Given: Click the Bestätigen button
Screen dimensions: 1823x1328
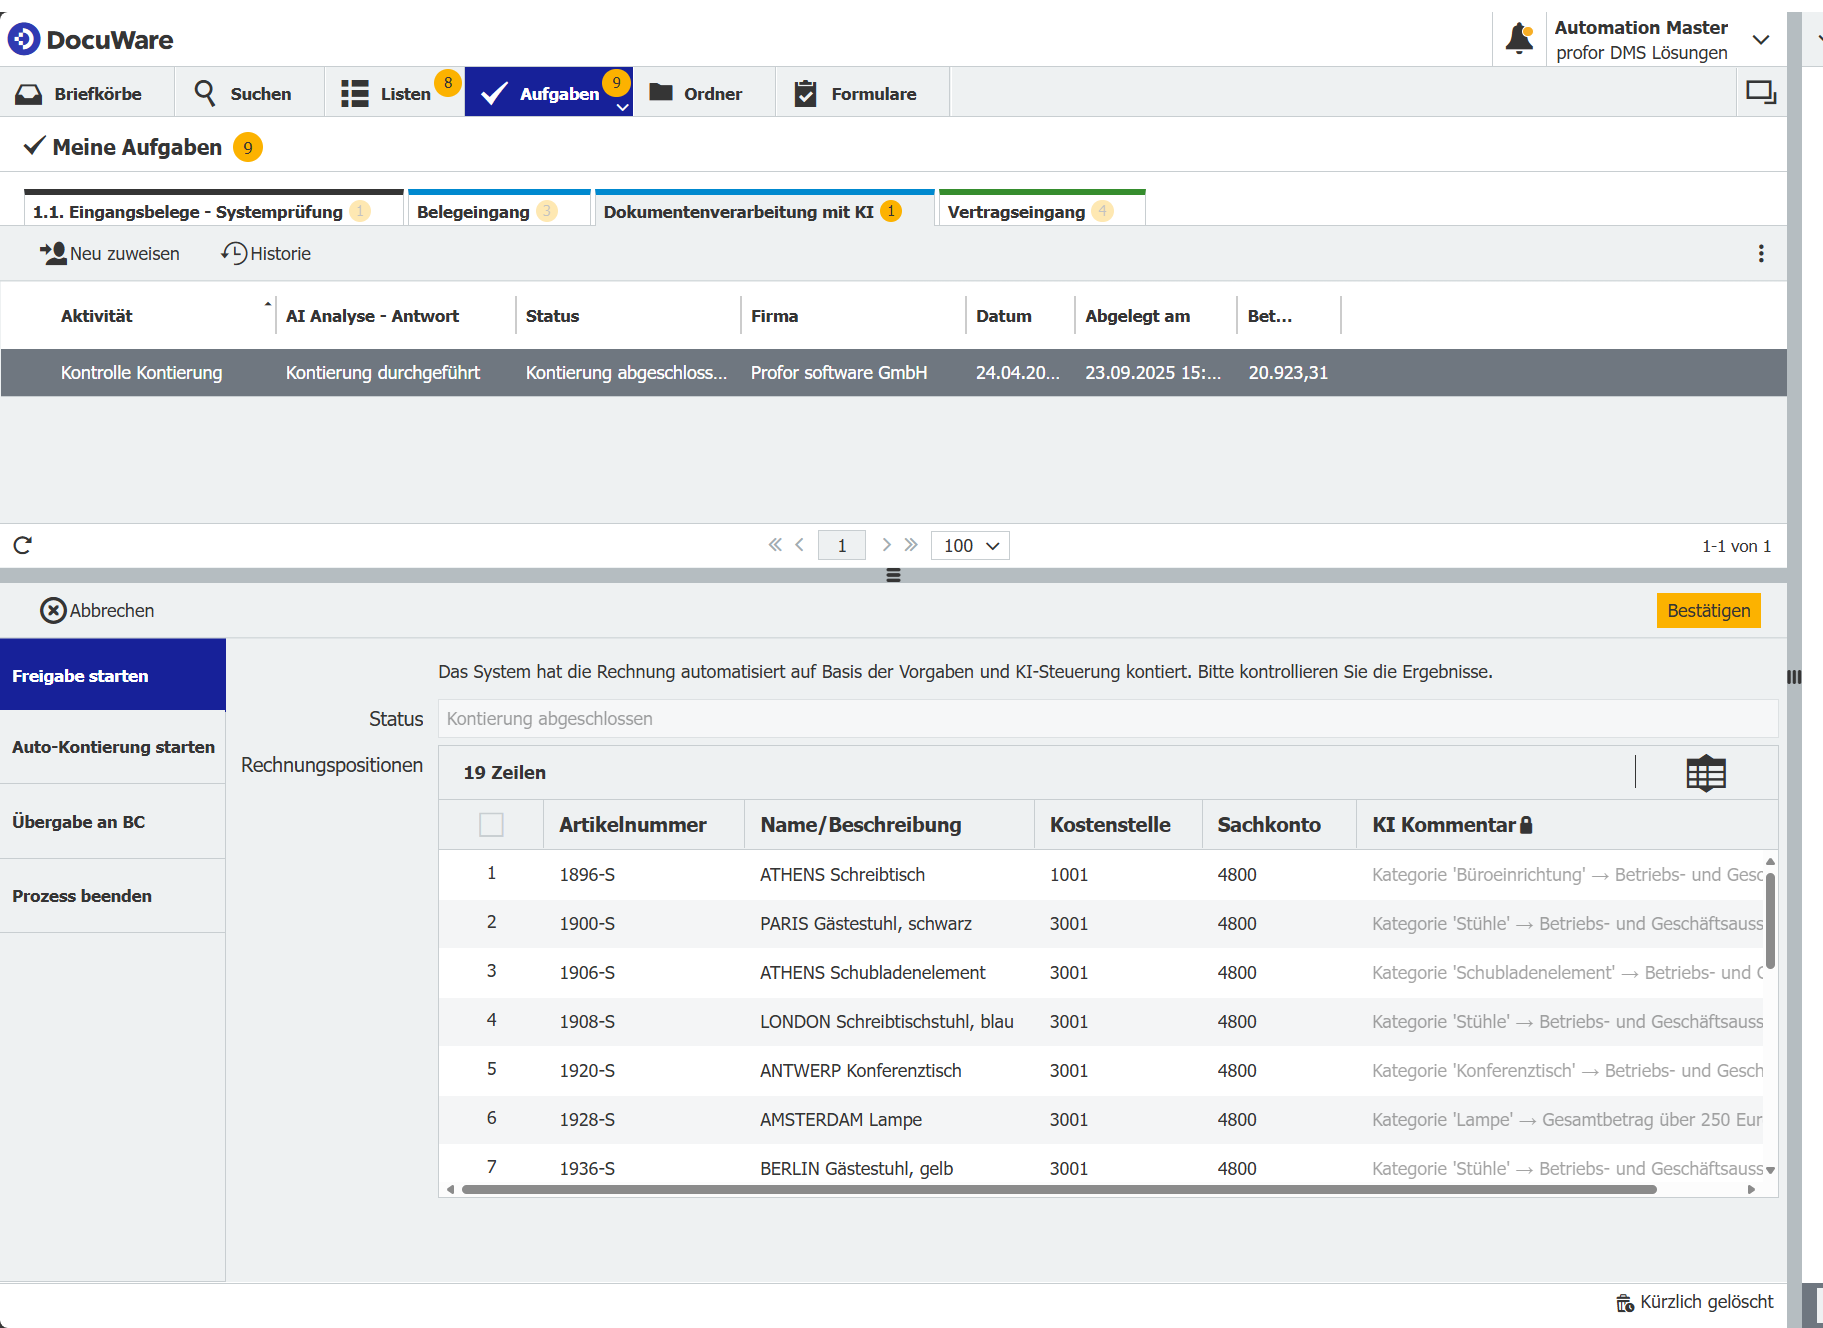Looking at the screenshot, I should click(x=1709, y=610).
